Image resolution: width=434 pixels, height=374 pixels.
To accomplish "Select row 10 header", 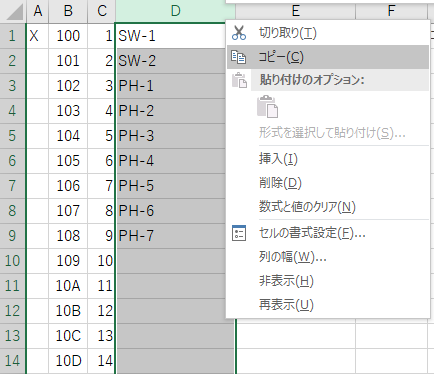I will pos(13,261).
